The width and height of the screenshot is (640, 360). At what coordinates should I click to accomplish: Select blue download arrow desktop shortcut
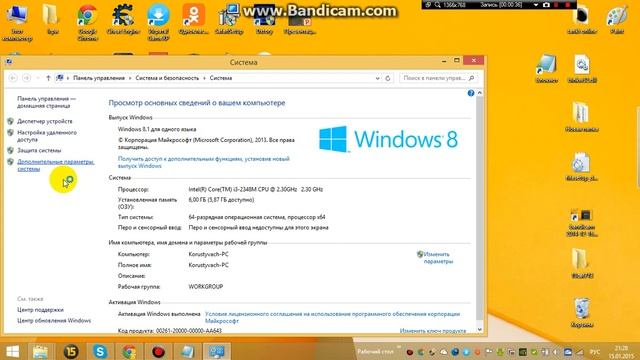[158, 22]
